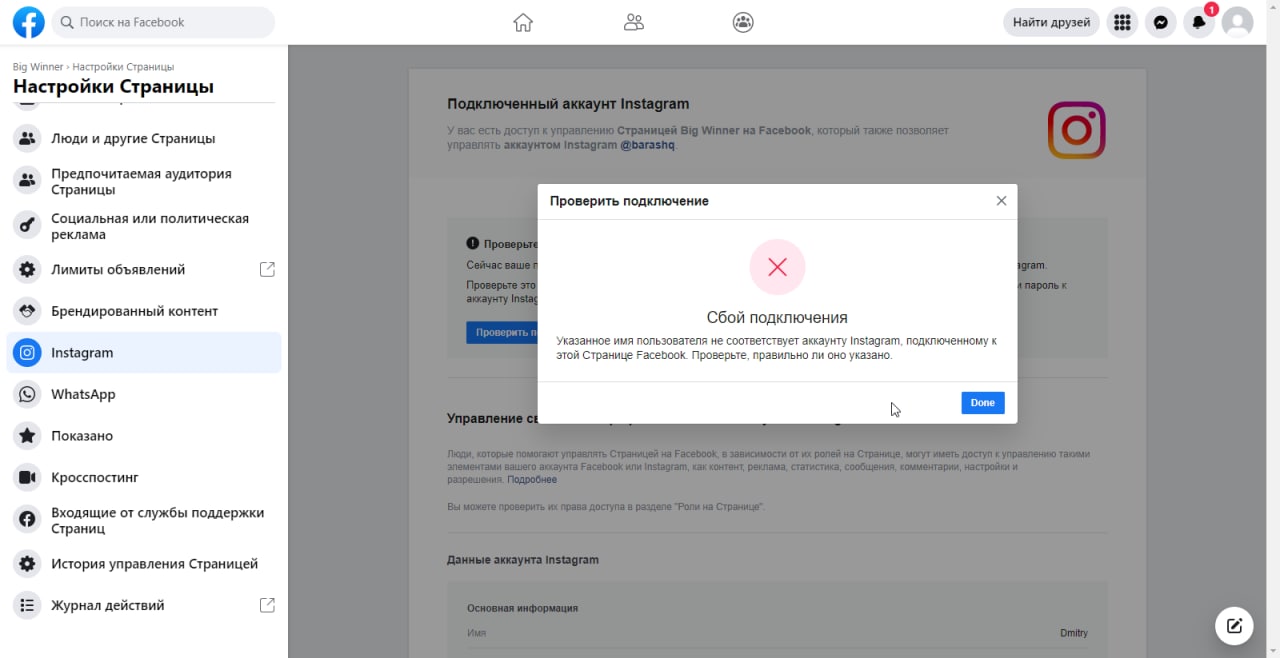1280x658 pixels.
Task: Open the Groups icon in top bar
Action: click(743, 22)
